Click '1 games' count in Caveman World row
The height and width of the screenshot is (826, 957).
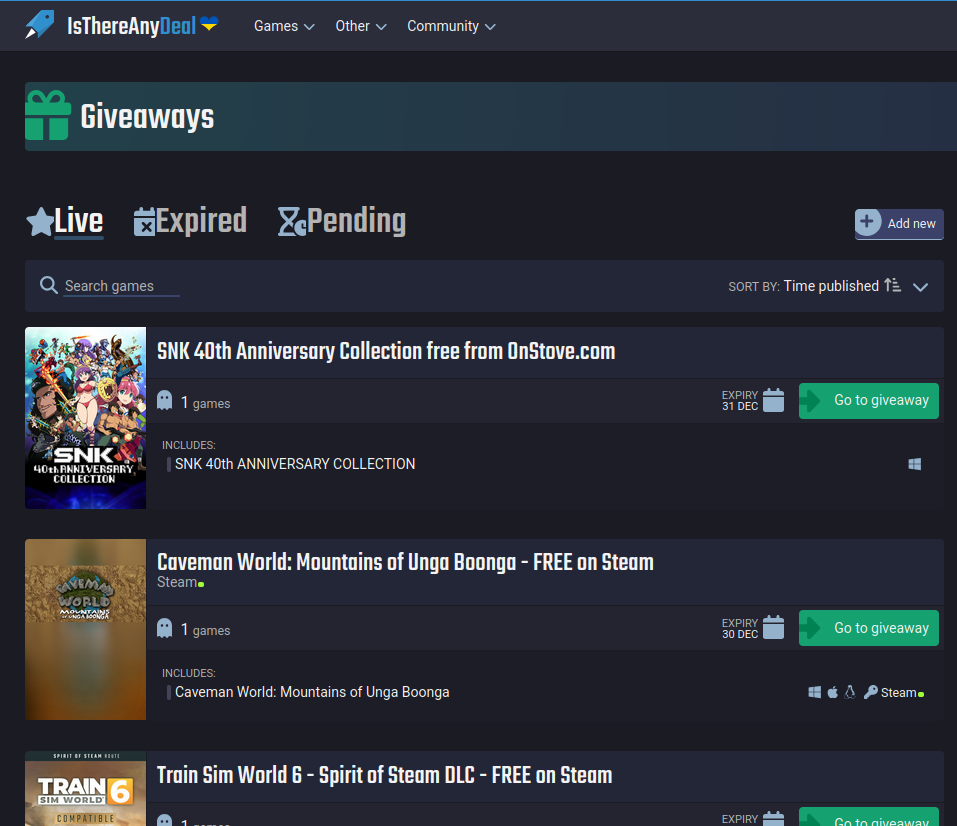[x=205, y=629]
